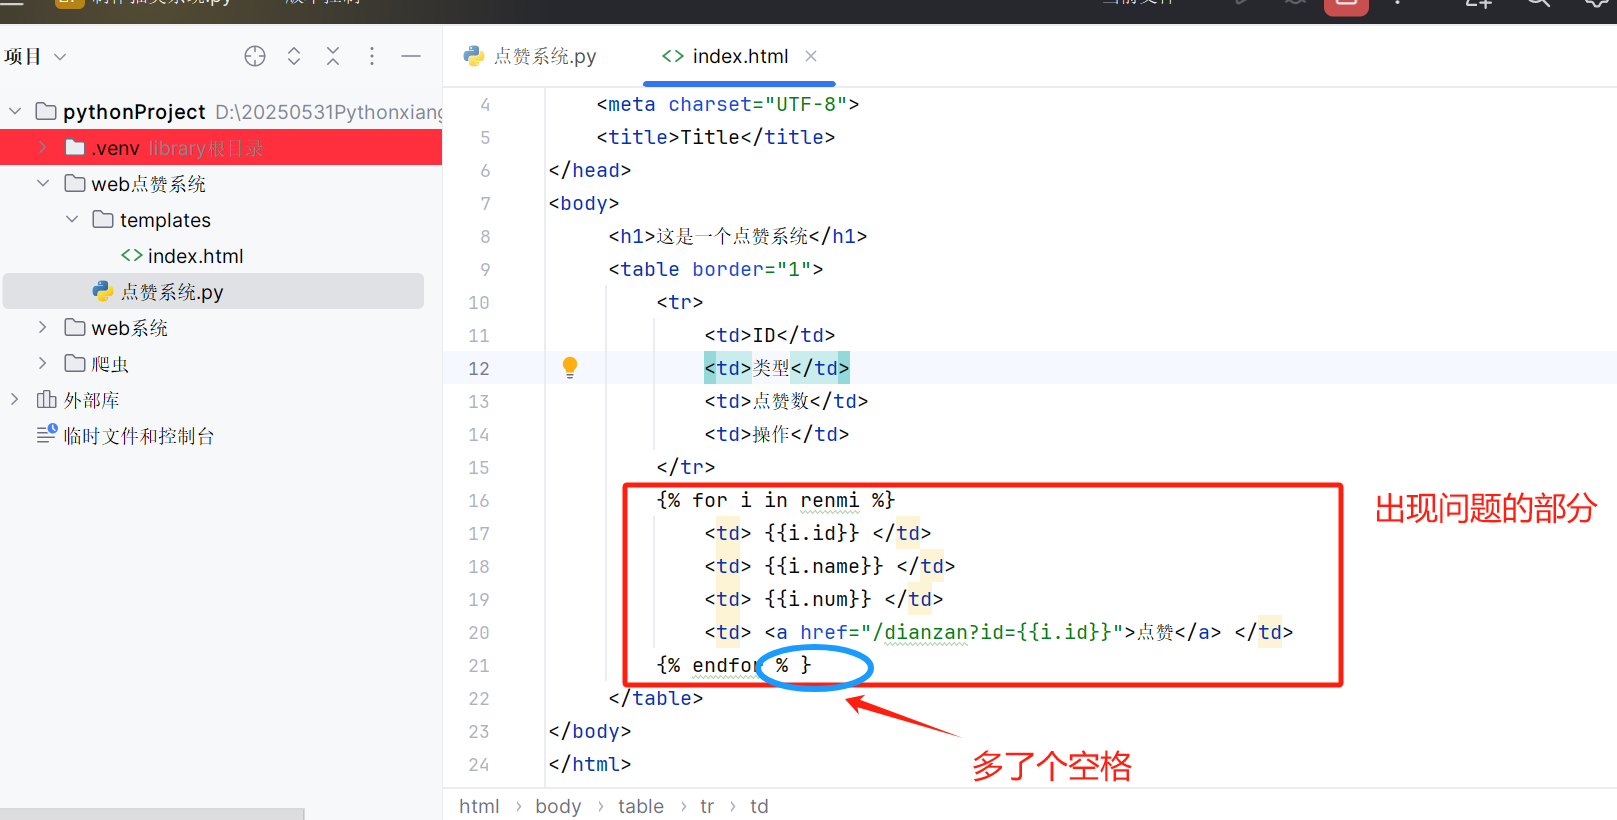
Task: Click the 外部库 library bars icon
Action: [46, 399]
